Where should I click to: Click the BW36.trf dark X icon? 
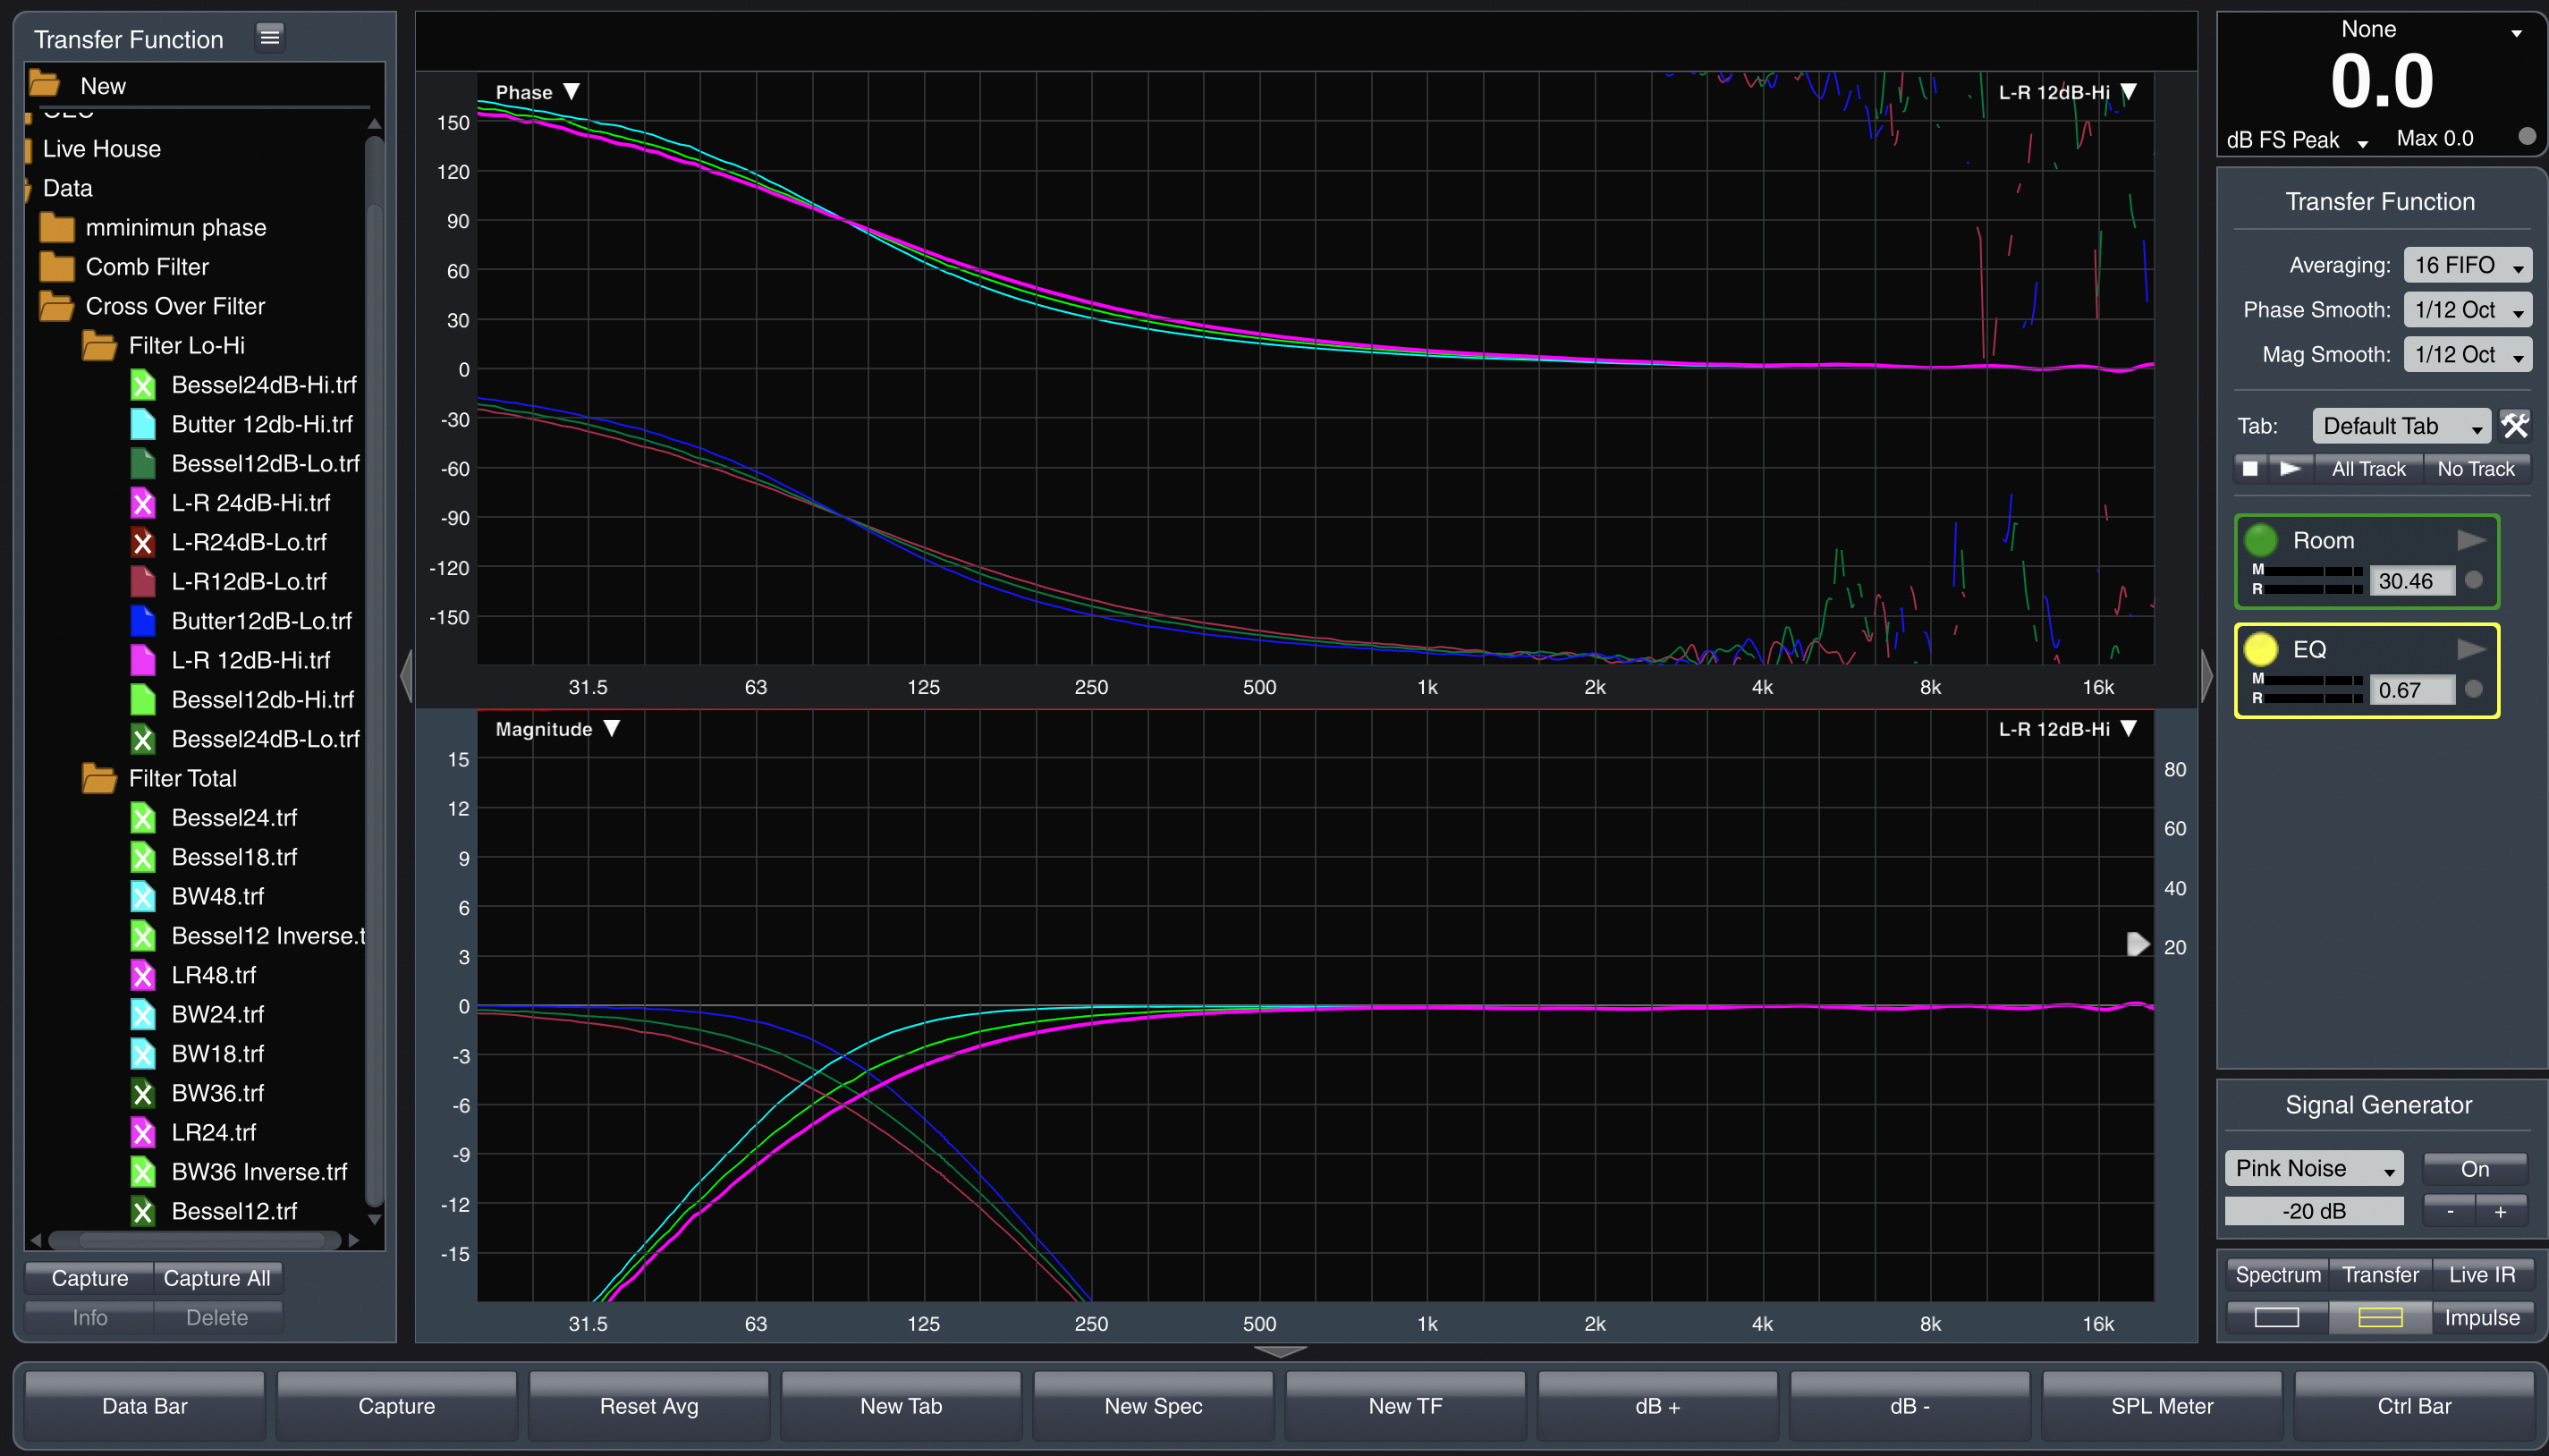click(x=143, y=1093)
